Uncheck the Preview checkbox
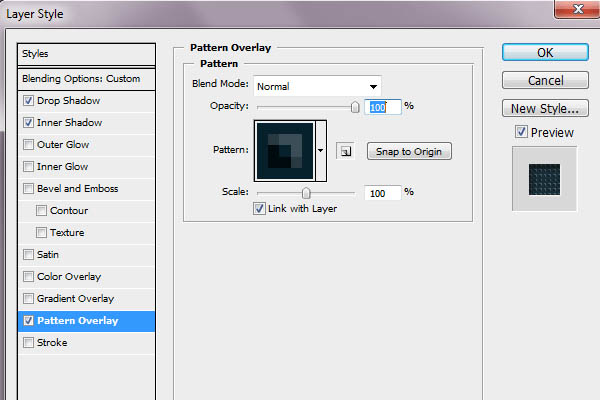Screen dimensions: 600x400 (521, 132)
